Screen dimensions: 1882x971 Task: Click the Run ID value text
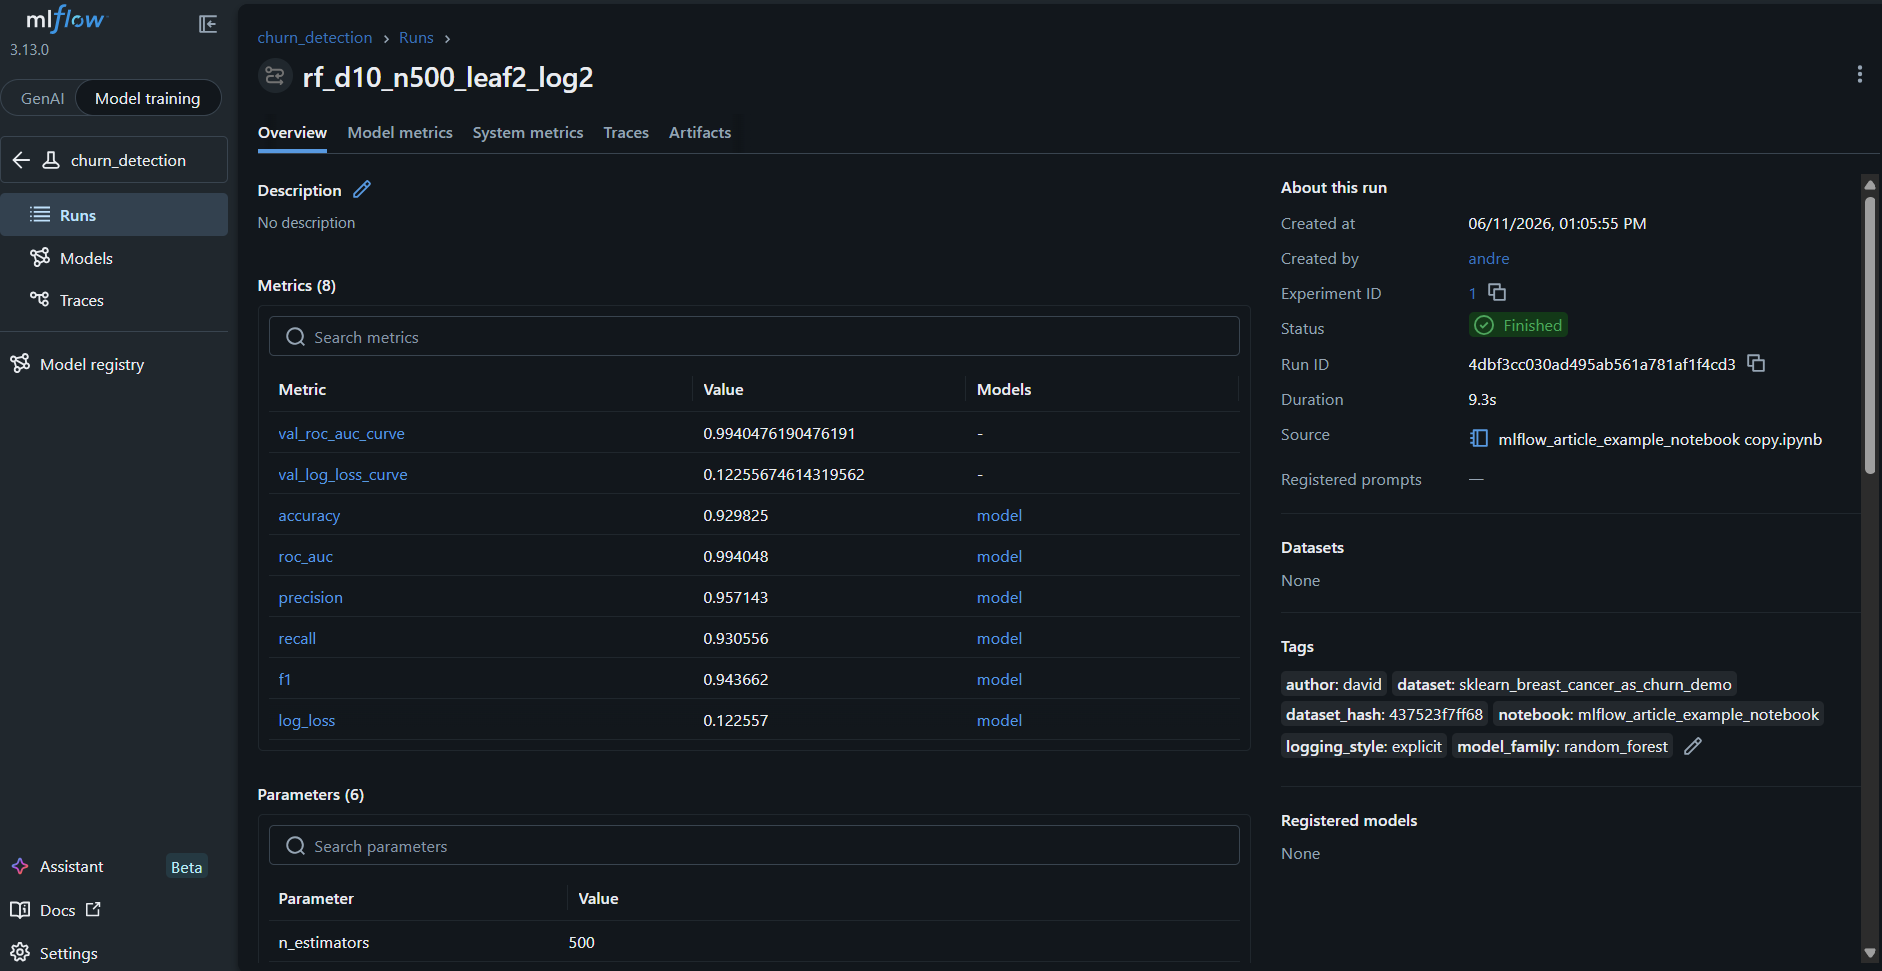1601,364
